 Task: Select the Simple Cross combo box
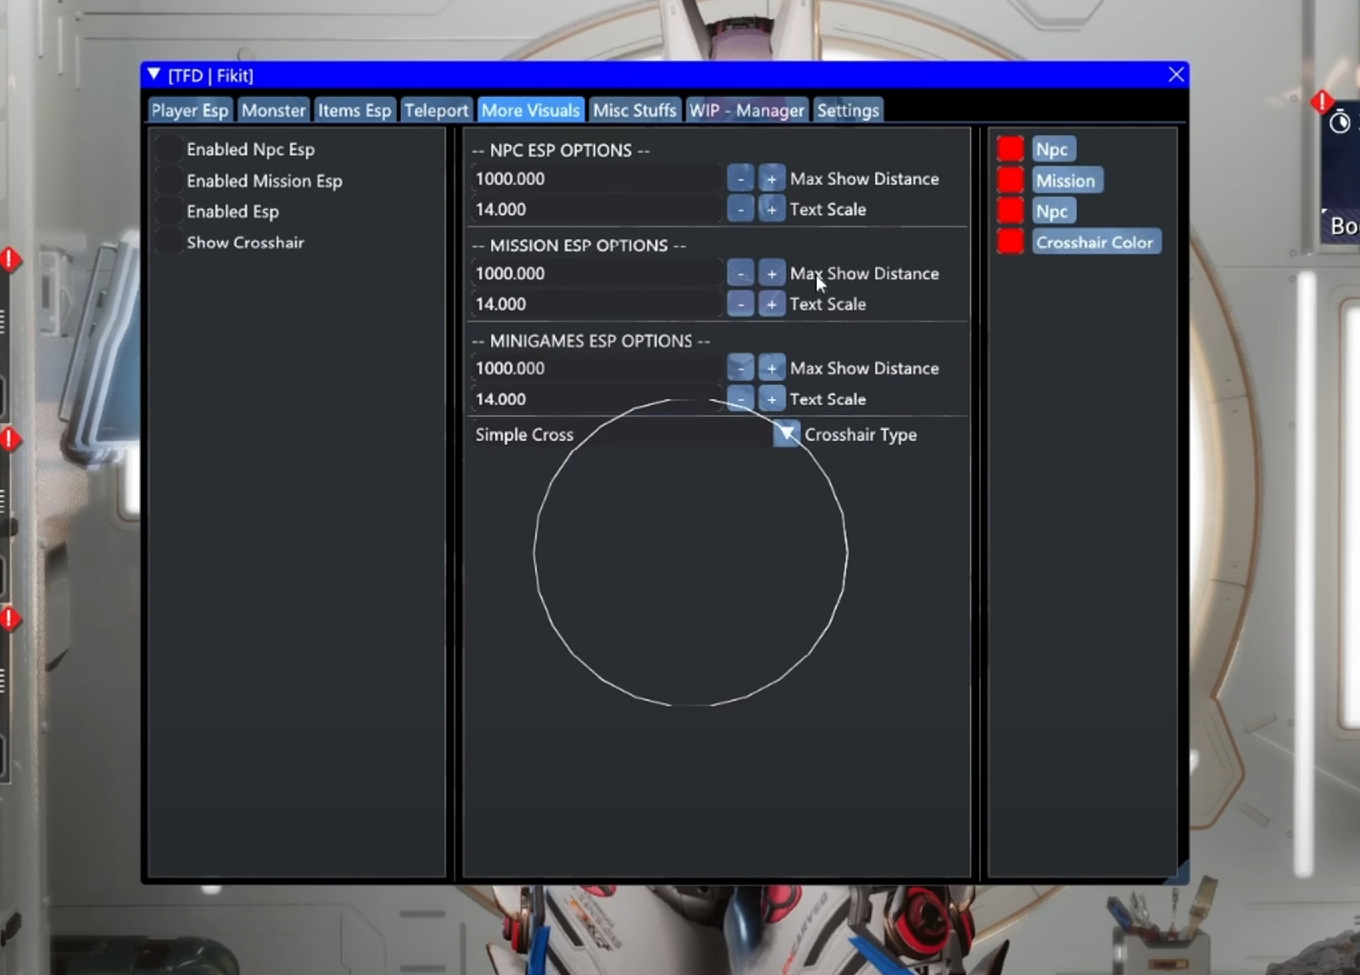[620, 434]
